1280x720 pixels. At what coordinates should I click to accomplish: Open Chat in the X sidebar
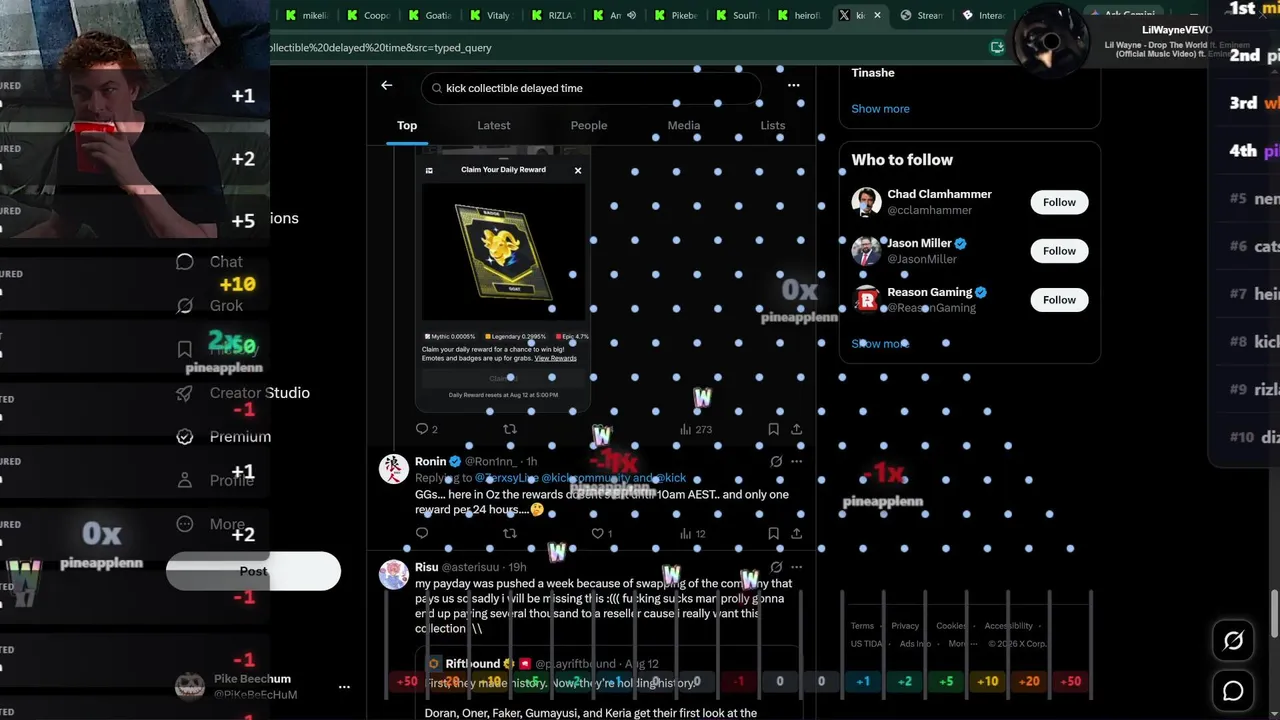pyautogui.click(x=209, y=262)
